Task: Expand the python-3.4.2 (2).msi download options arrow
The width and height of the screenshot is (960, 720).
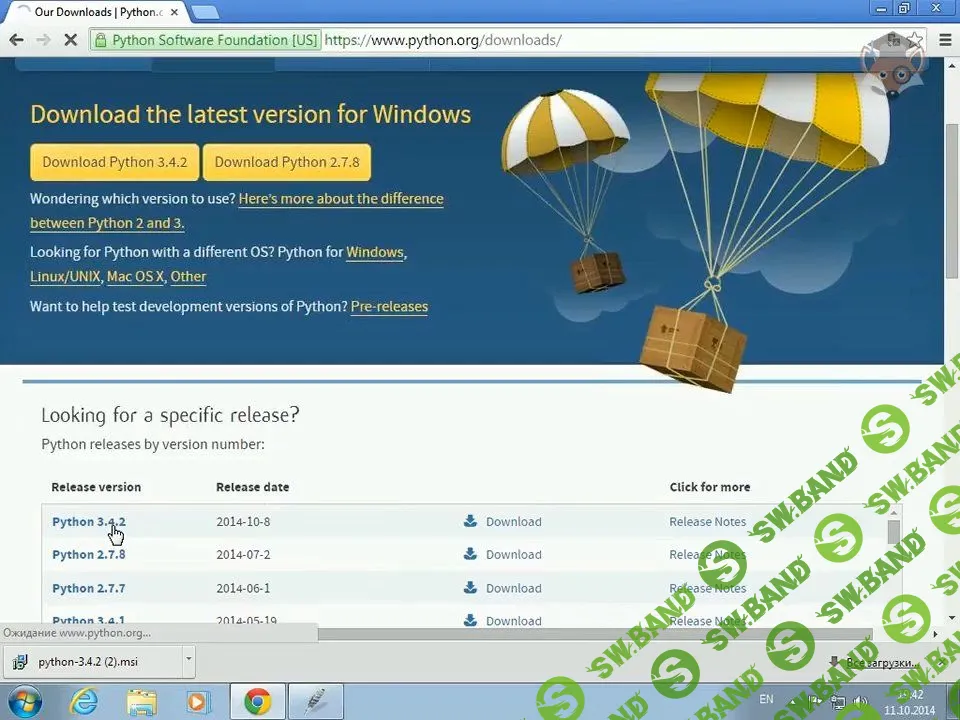Action: [188, 660]
